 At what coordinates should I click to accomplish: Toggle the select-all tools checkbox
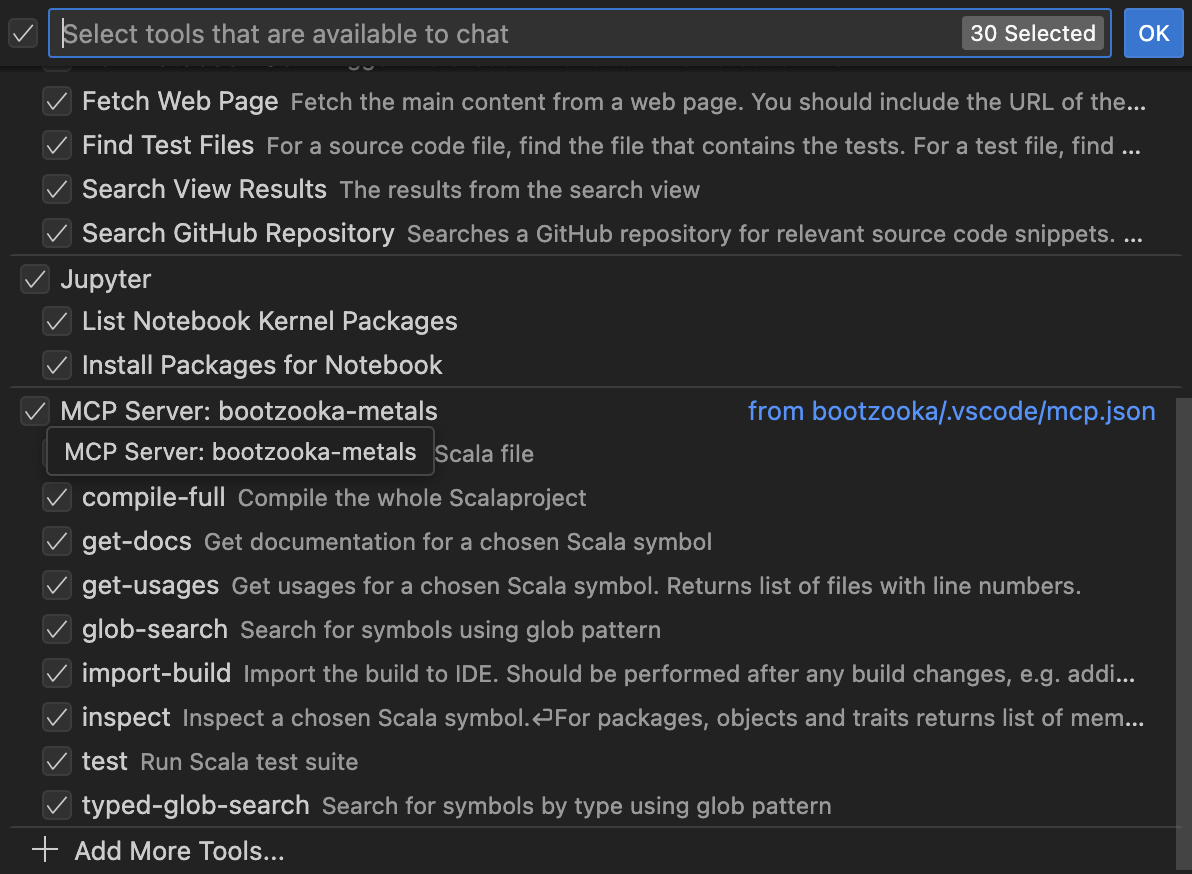coord(23,33)
